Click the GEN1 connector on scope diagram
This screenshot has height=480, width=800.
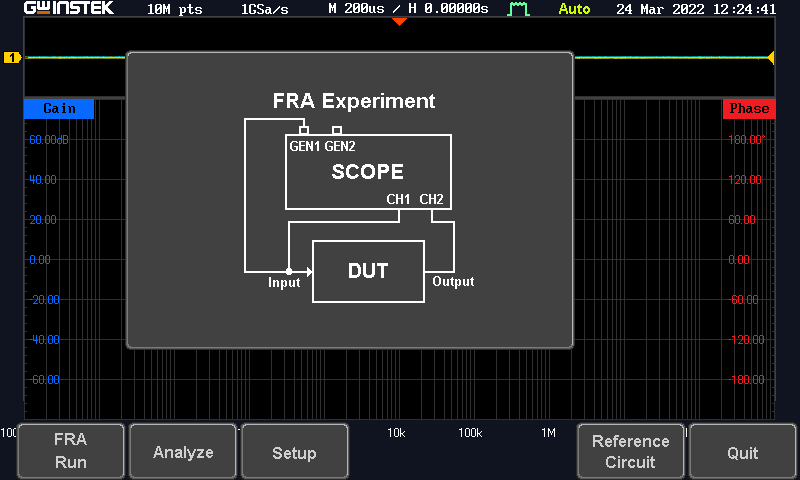tap(303, 131)
